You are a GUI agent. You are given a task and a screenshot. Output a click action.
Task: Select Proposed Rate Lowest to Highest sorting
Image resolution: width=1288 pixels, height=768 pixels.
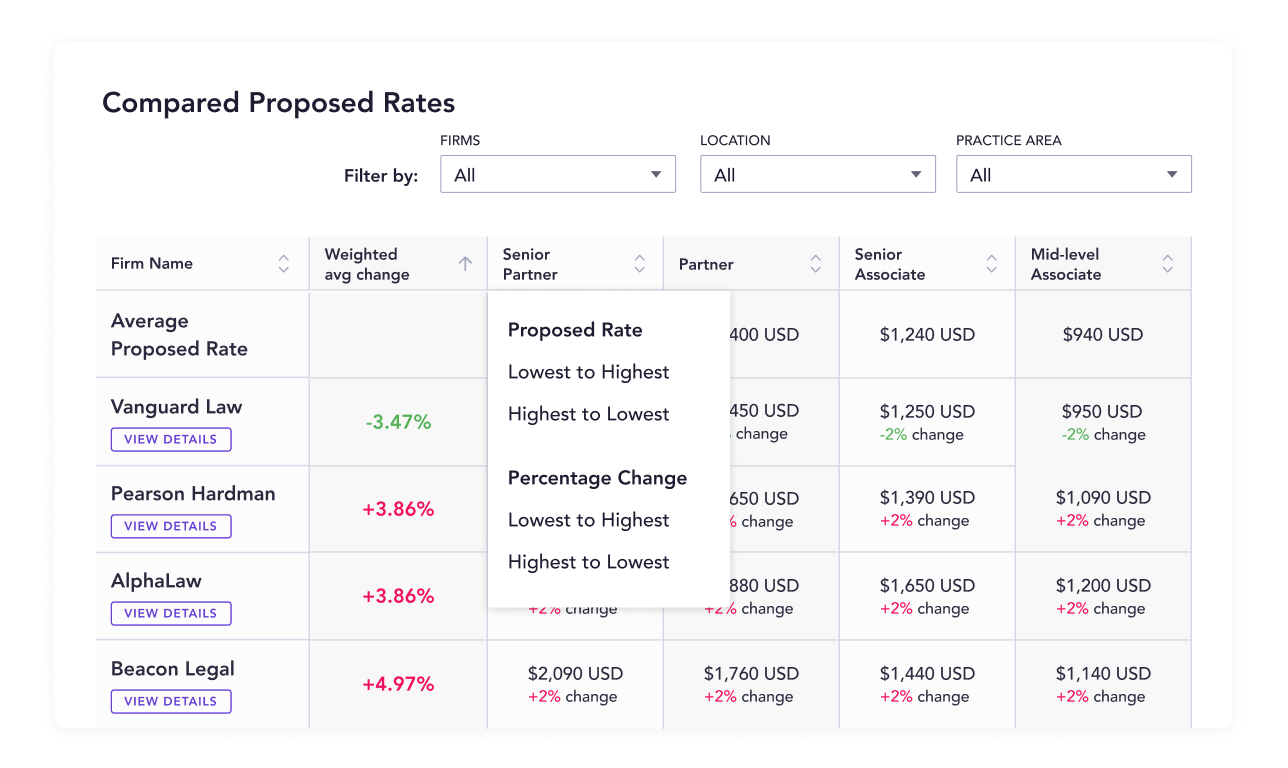coord(588,371)
